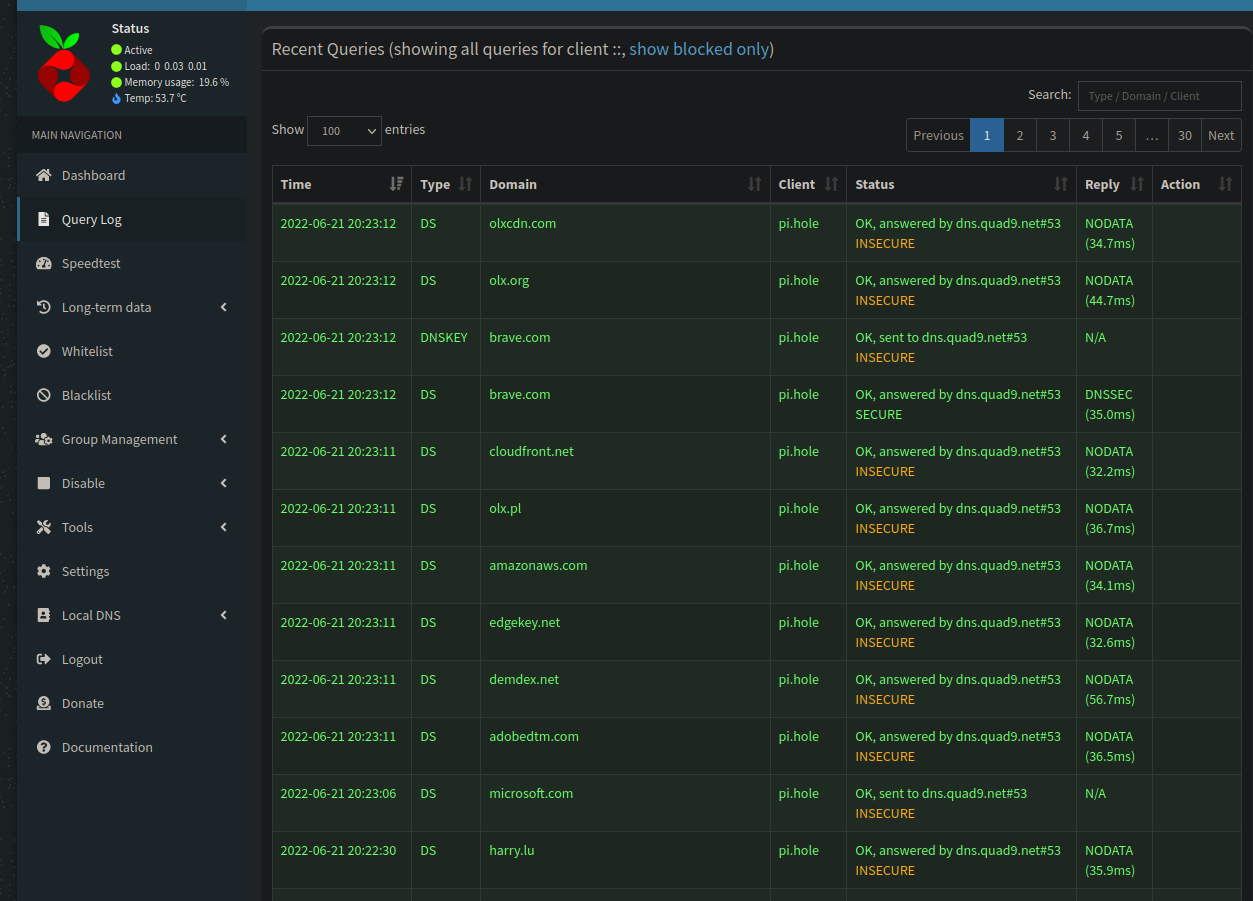This screenshot has height=901, width=1253.
Task: Click the Local DNS address book icon
Action: pyautogui.click(x=43, y=615)
